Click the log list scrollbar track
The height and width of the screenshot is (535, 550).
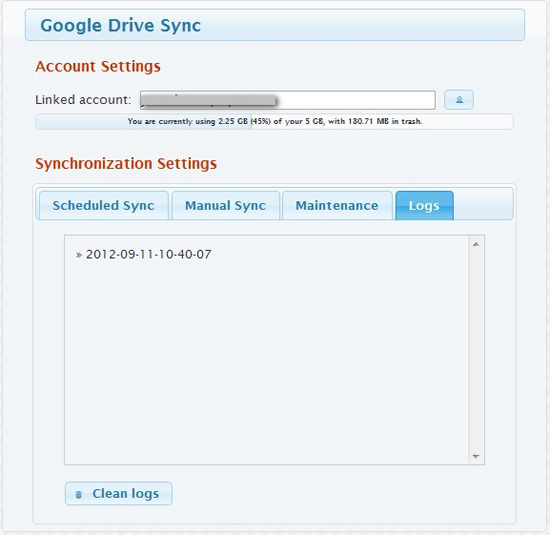[476, 350]
